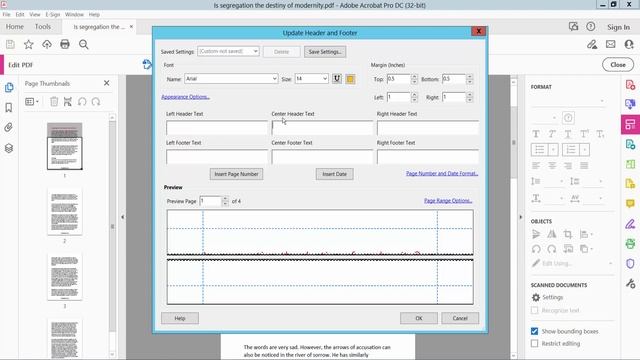Click the scanned documents Settings gear
This screenshot has width=640, height=360.
coord(536,298)
